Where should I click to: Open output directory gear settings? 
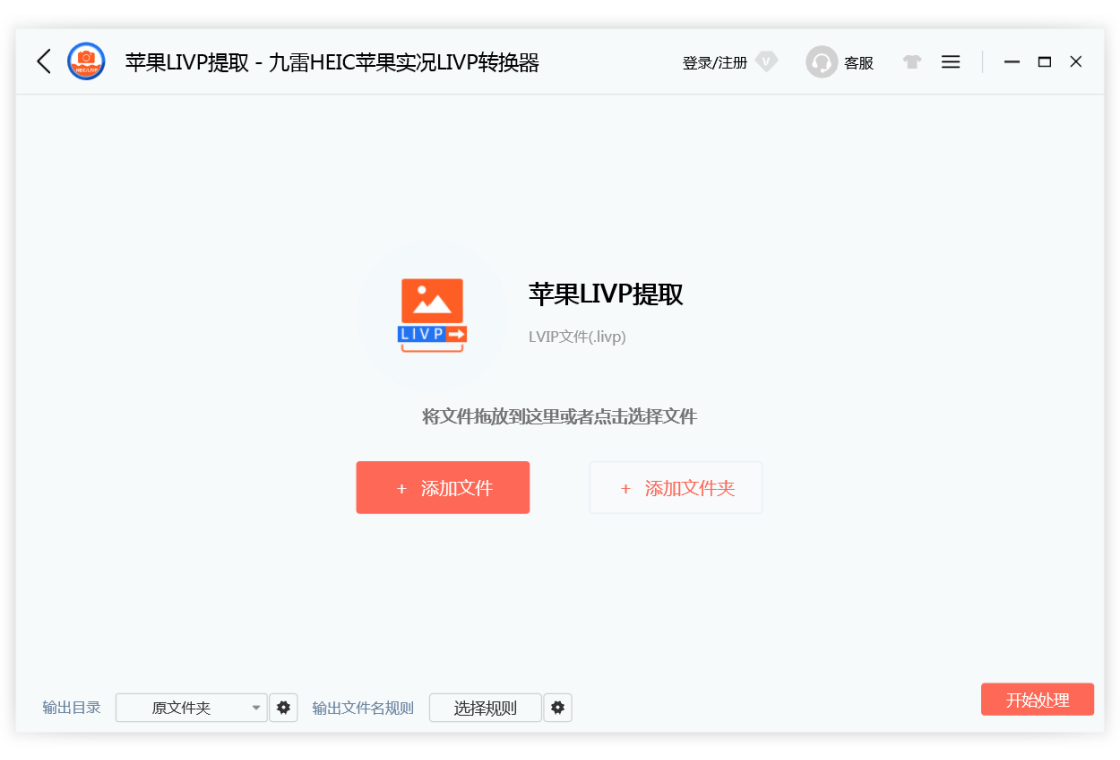click(284, 708)
